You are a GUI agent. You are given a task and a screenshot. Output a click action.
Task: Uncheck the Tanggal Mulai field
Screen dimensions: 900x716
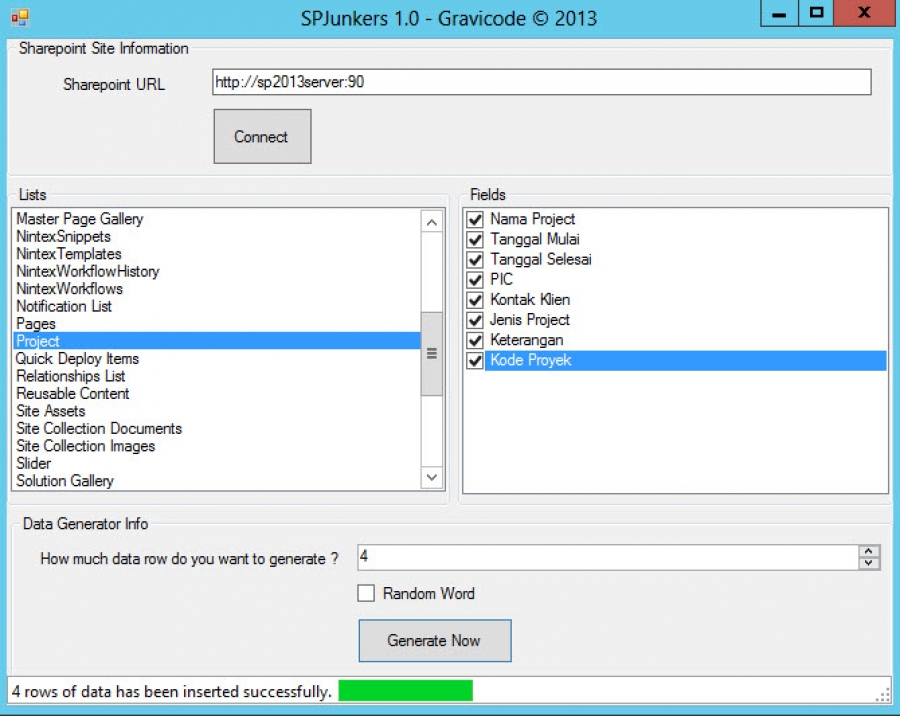click(x=474, y=239)
